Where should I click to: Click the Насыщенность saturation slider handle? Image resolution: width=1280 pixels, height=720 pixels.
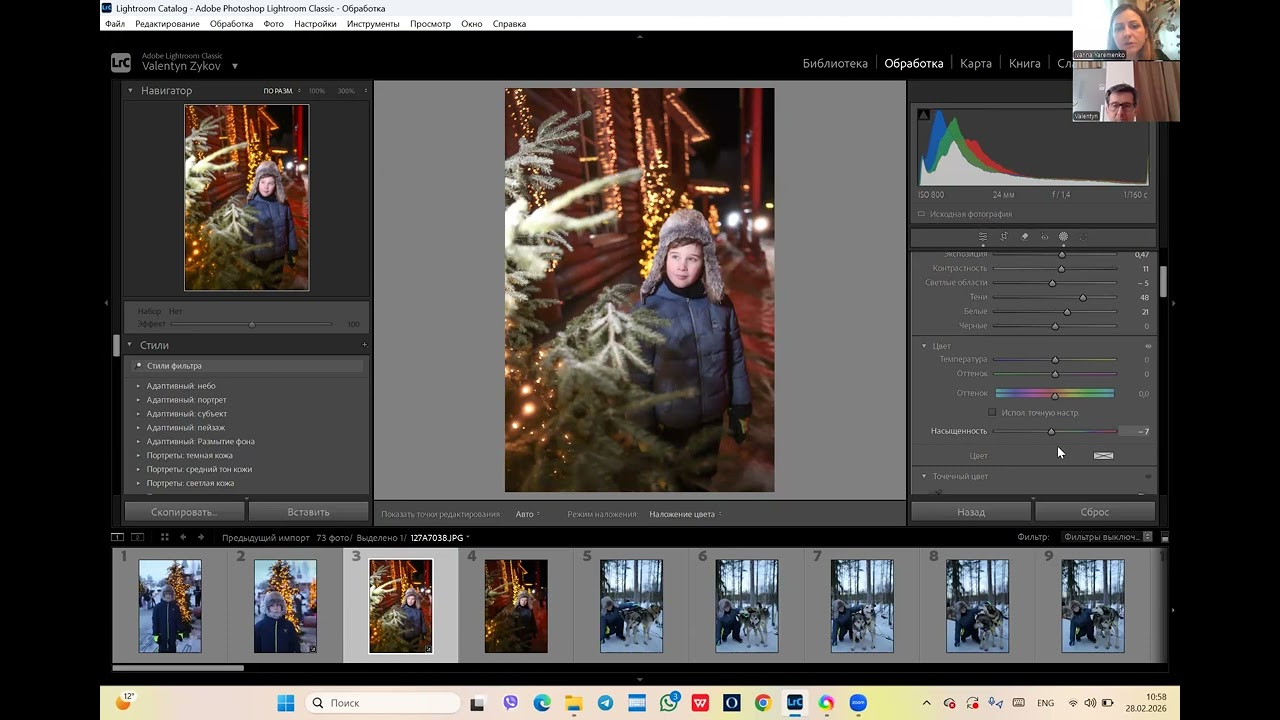click(1051, 431)
